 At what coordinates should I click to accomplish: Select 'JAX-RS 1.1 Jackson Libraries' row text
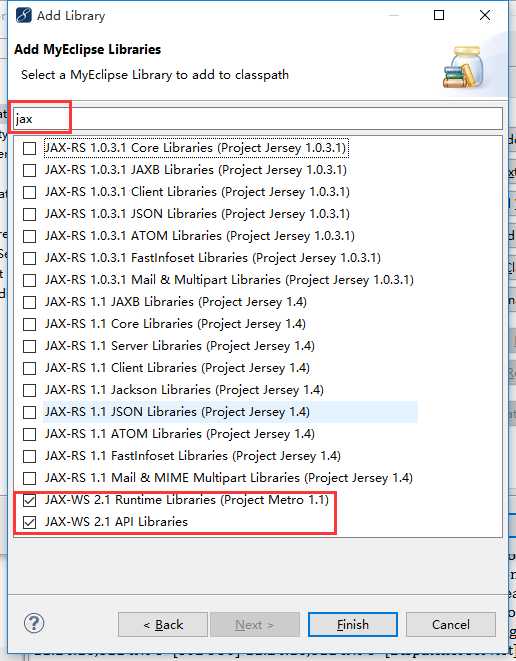click(x=184, y=390)
